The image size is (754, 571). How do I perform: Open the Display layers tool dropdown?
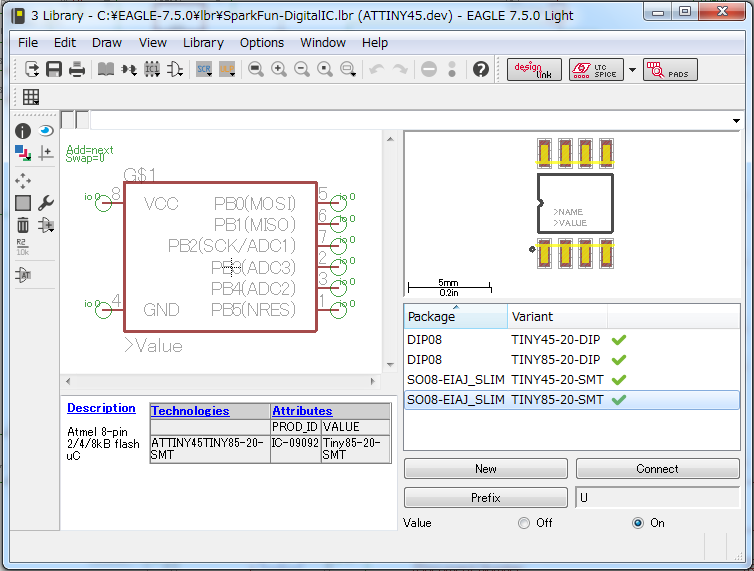(x=23, y=153)
